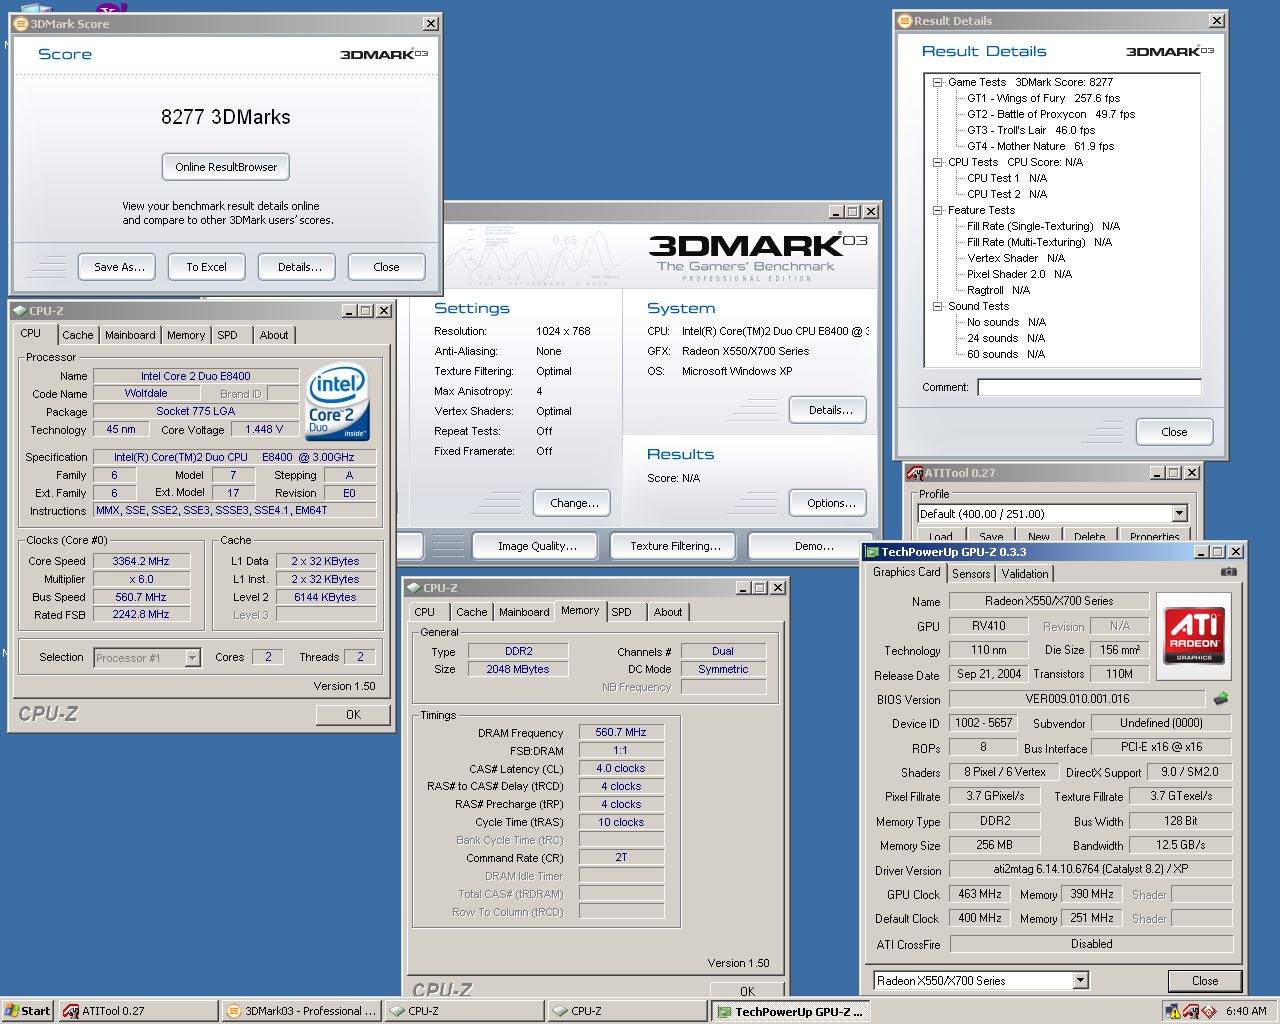
Task: Open the About tab in the CPU-Z Memory window
Action: pyautogui.click(x=668, y=612)
